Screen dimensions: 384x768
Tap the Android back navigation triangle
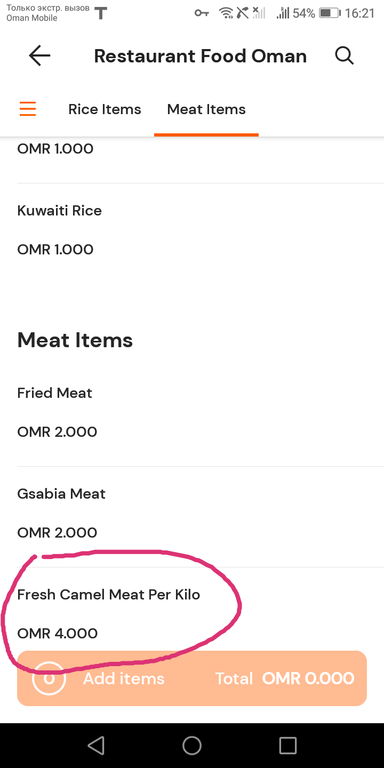click(96, 745)
